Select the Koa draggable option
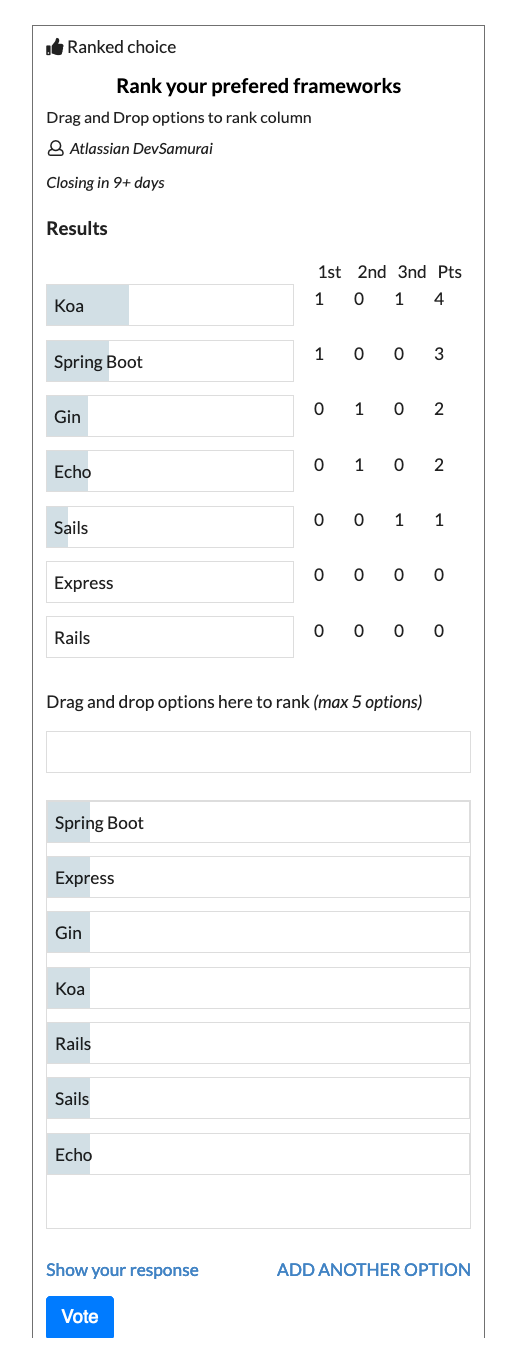 [258, 988]
